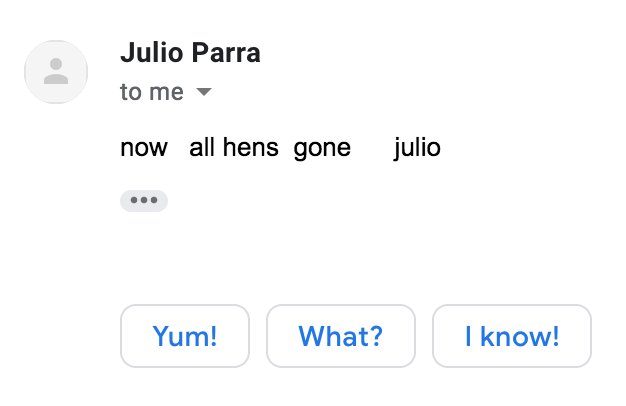Image resolution: width=626 pixels, height=406 pixels.
Task: Send the 'I know!' quick reply
Action: click(511, 336)
